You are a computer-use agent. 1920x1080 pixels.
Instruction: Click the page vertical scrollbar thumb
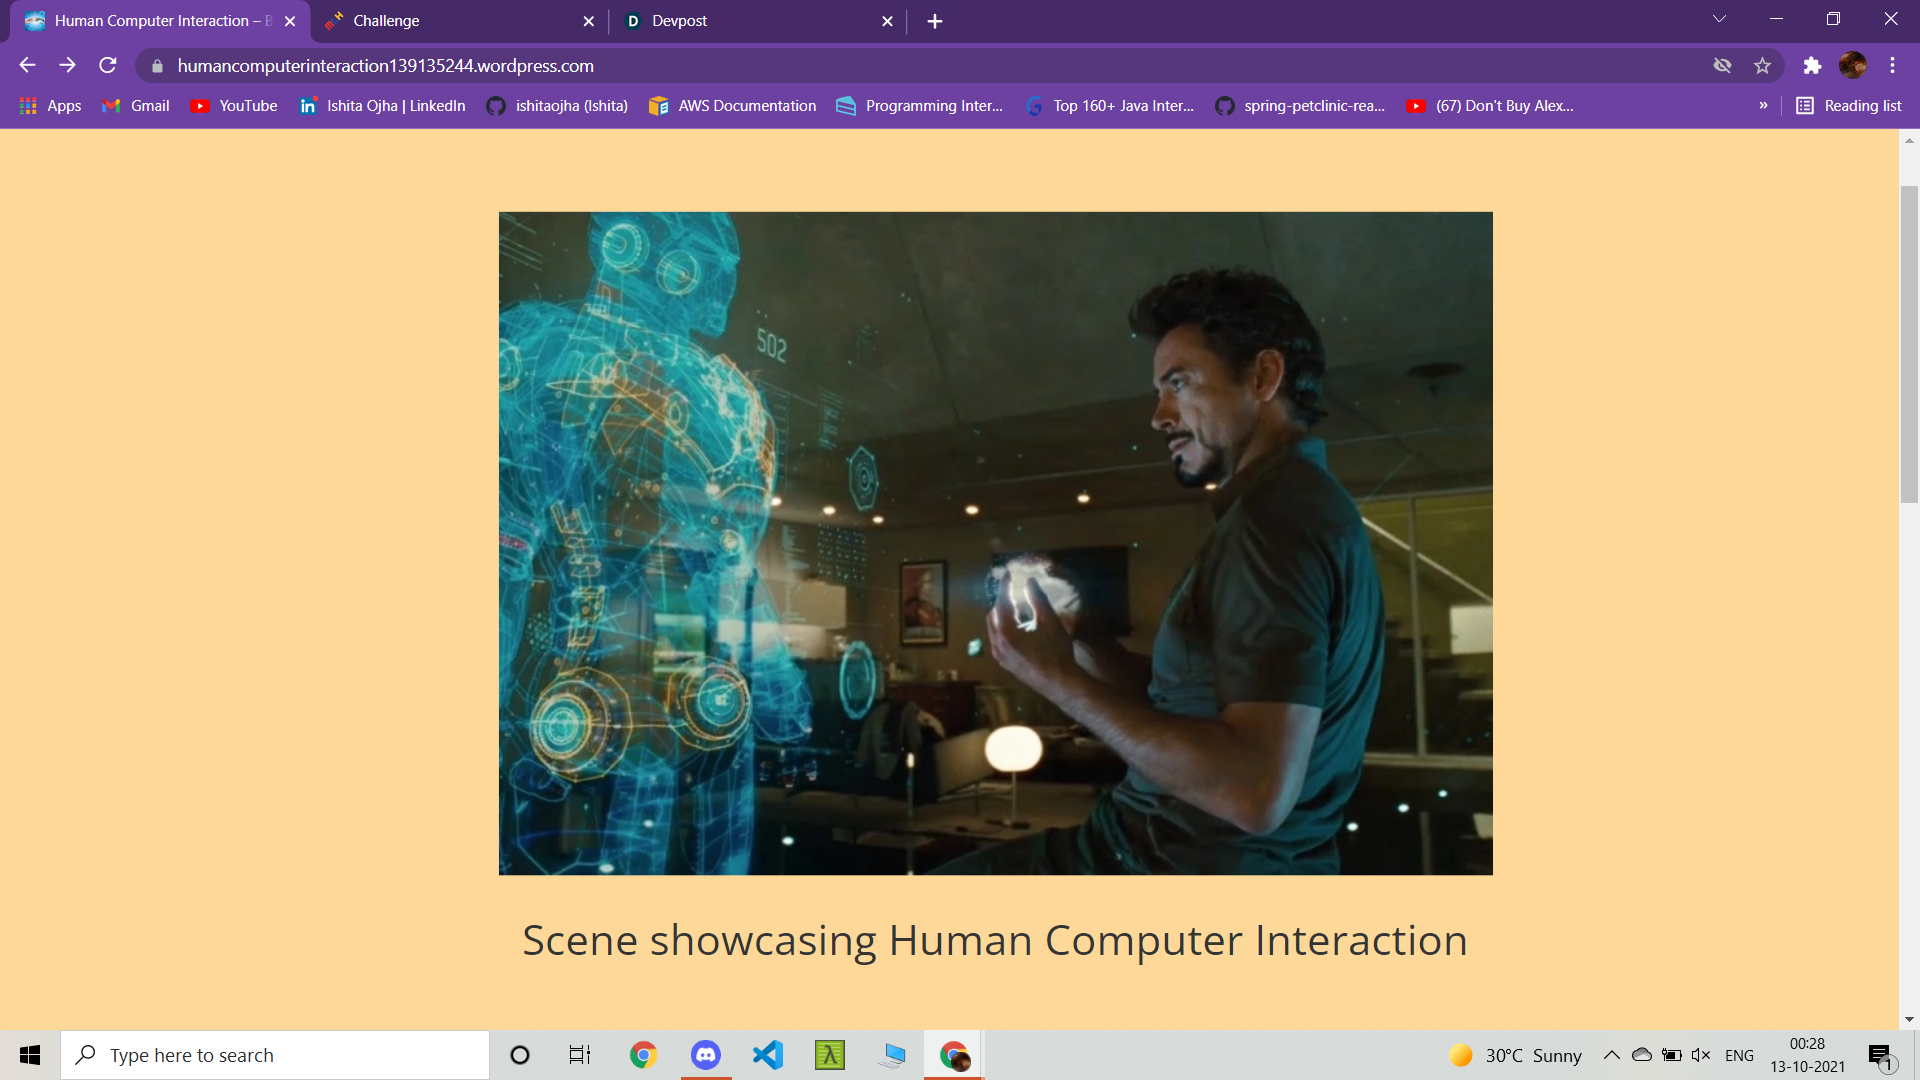1909,343
